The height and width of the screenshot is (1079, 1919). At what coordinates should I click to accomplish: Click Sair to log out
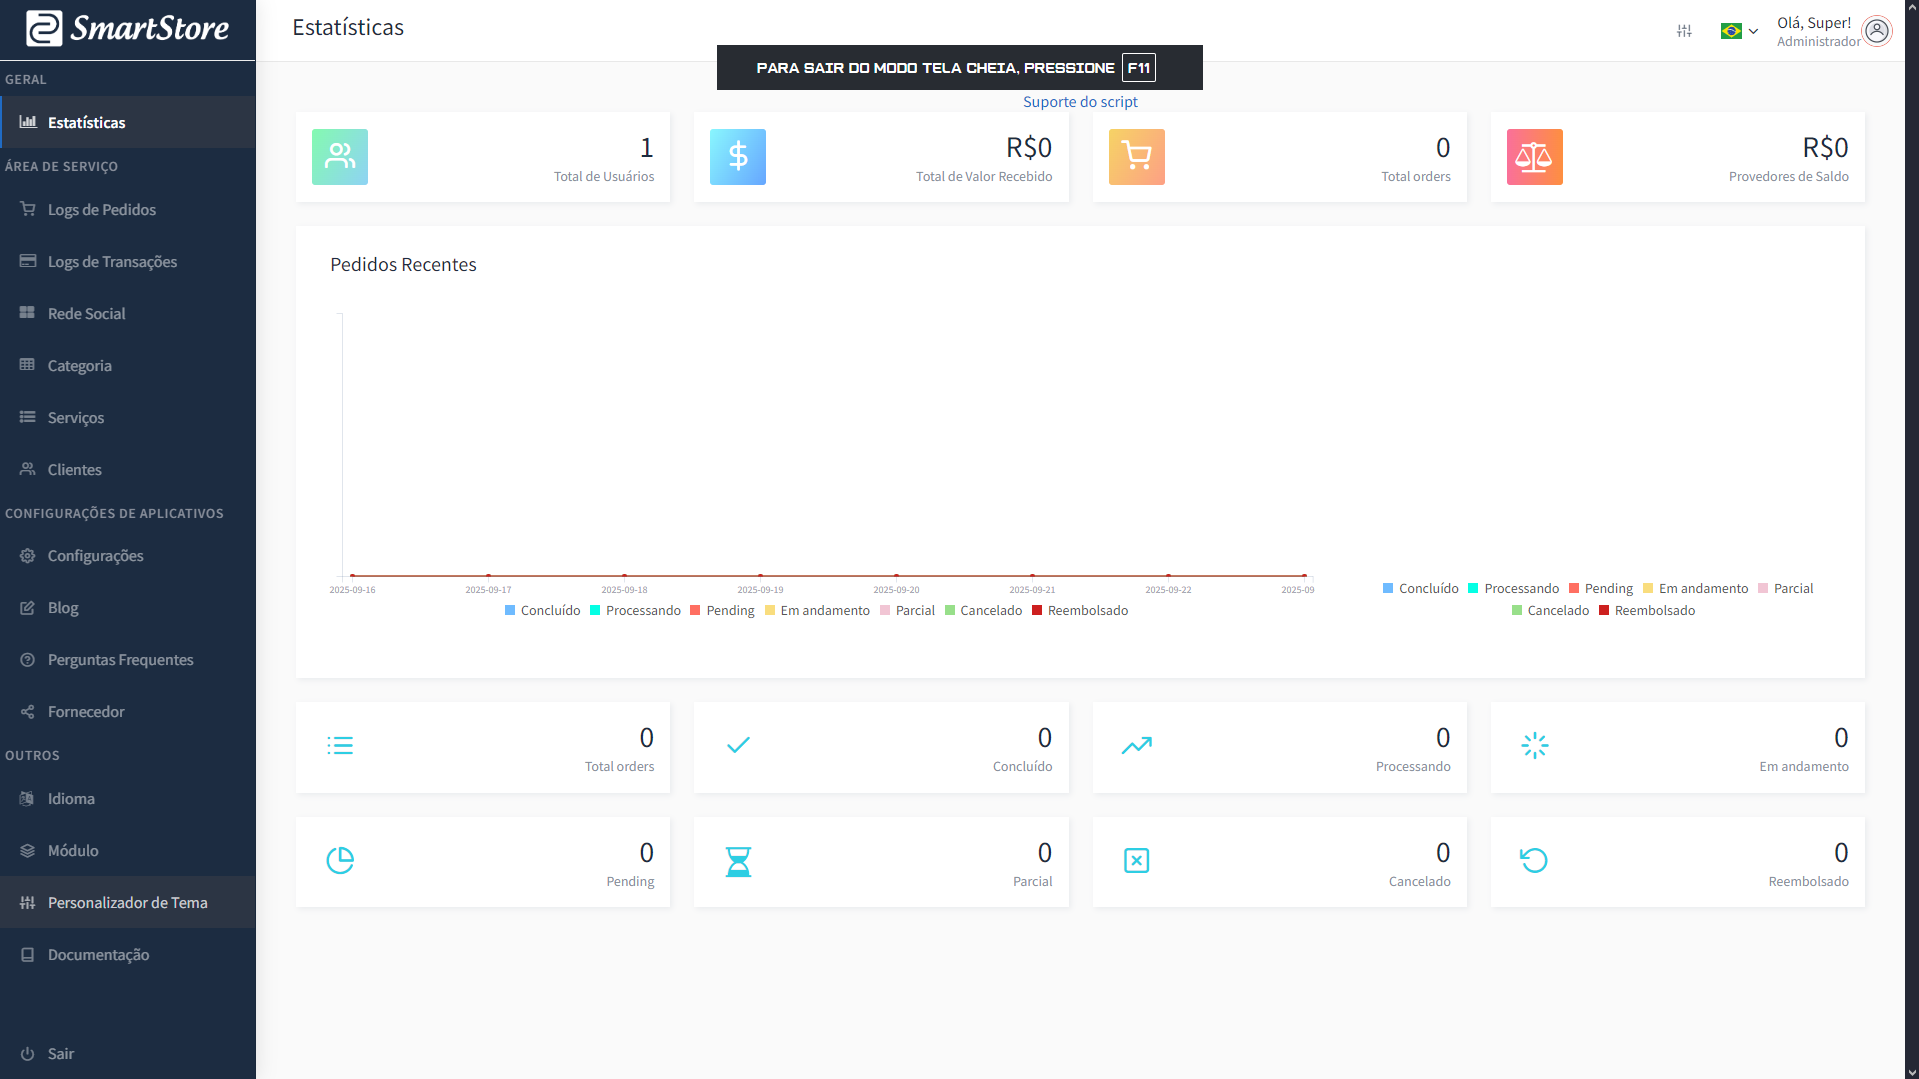[x=61, y=1054]
